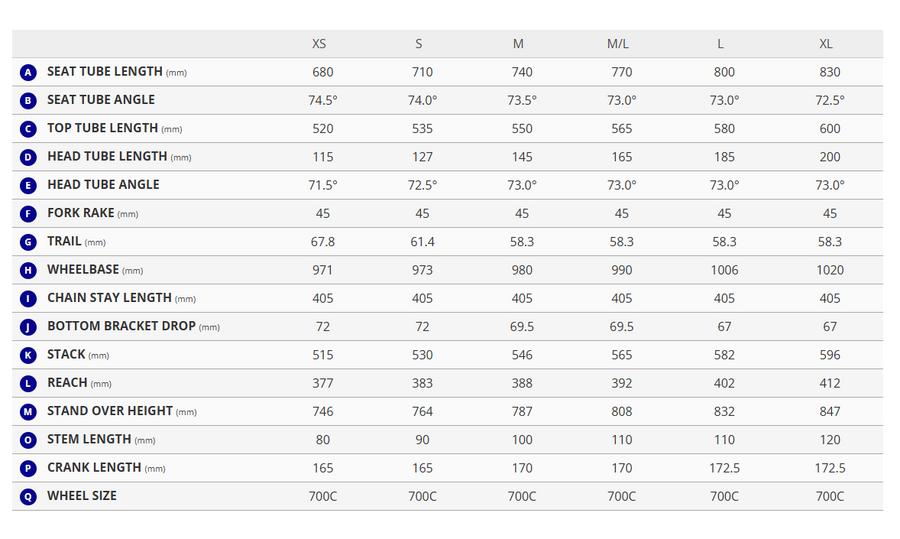Click the D icon next to Head Tube Length

point(28,157)
